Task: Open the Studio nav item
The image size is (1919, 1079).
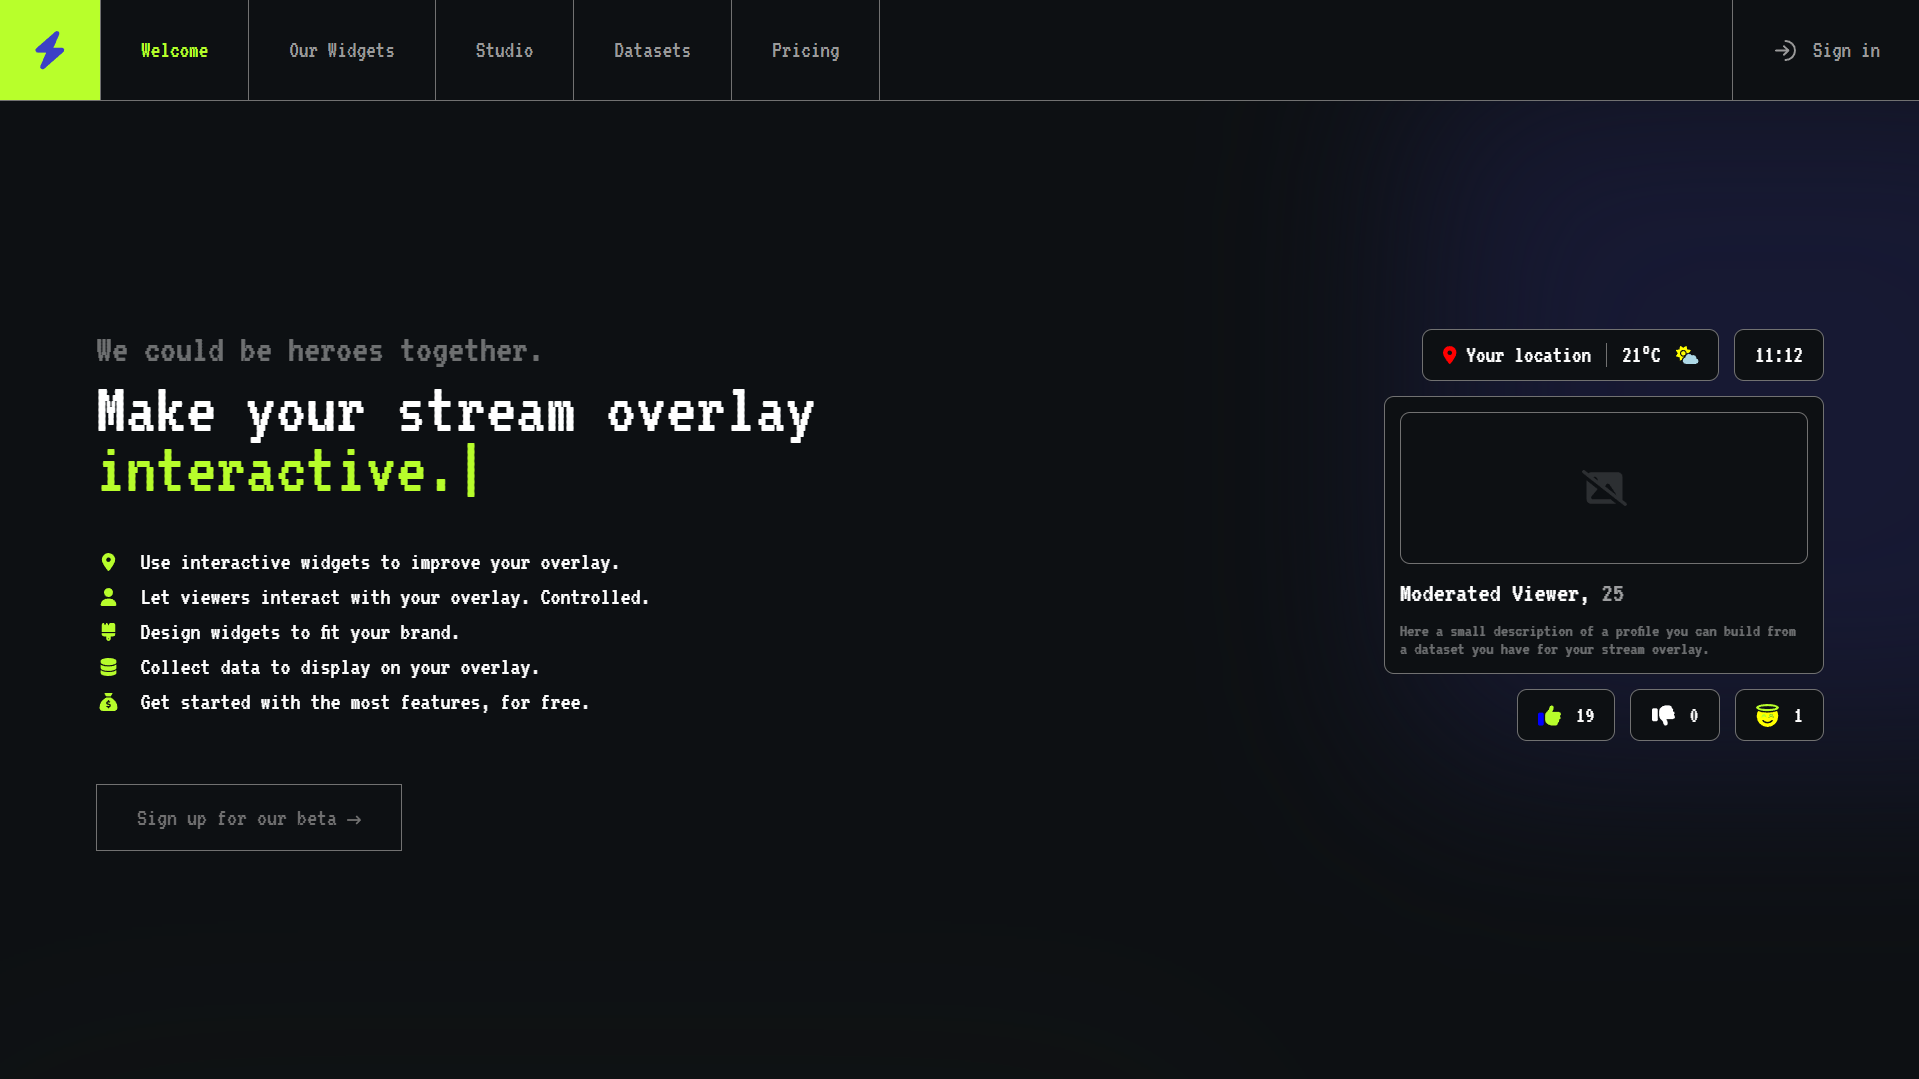Action: point(504,50)
